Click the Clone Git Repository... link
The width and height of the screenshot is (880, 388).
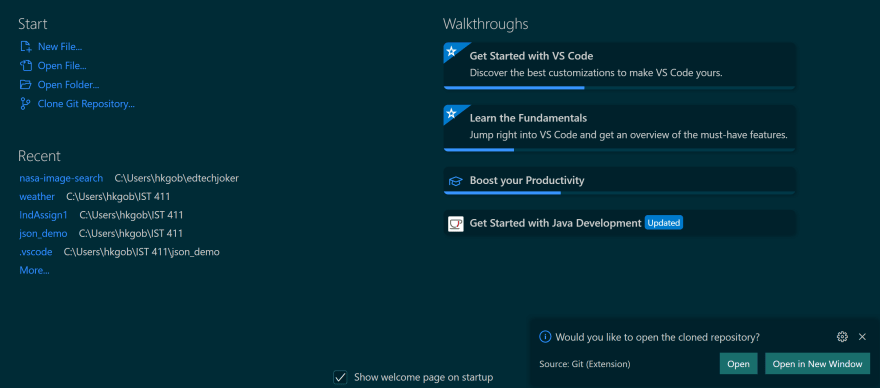(86, 104)
